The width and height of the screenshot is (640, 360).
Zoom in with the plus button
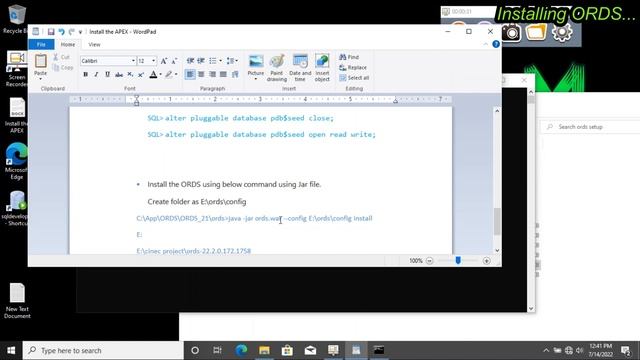487,260
